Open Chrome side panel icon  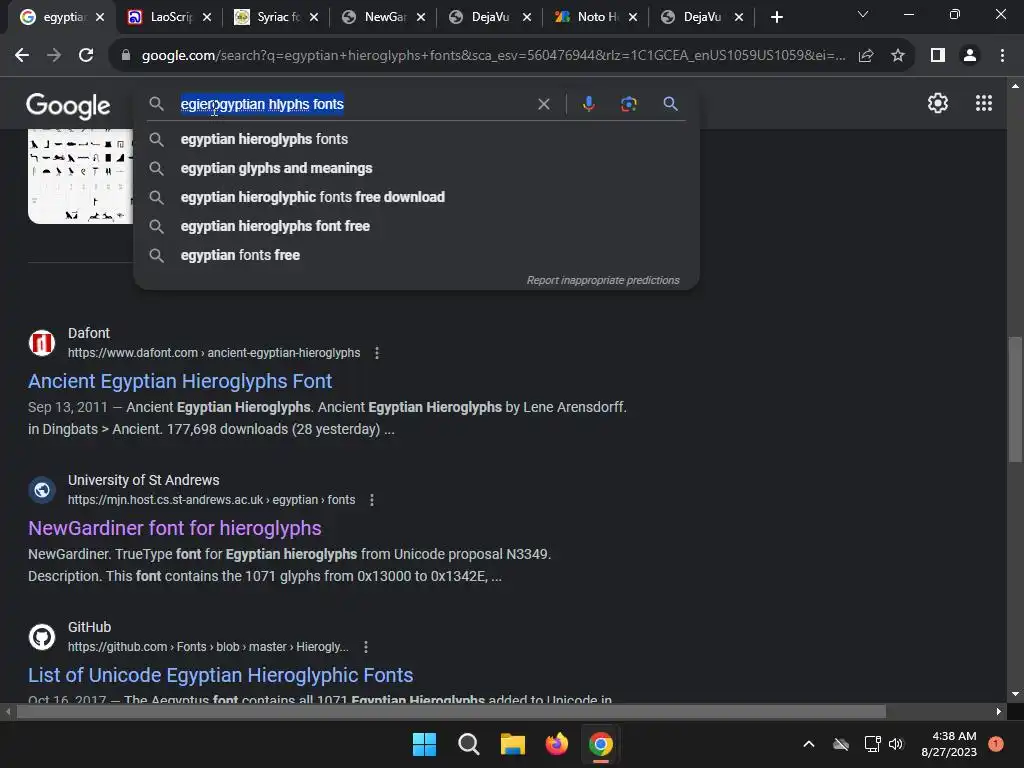938,56
